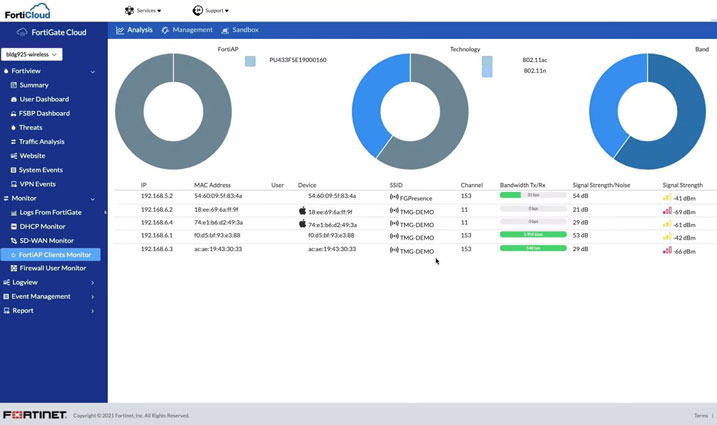Click the signal strength bars icon for -41 dBm
Viewport: 717px width, 425px height.
point(667,197)
